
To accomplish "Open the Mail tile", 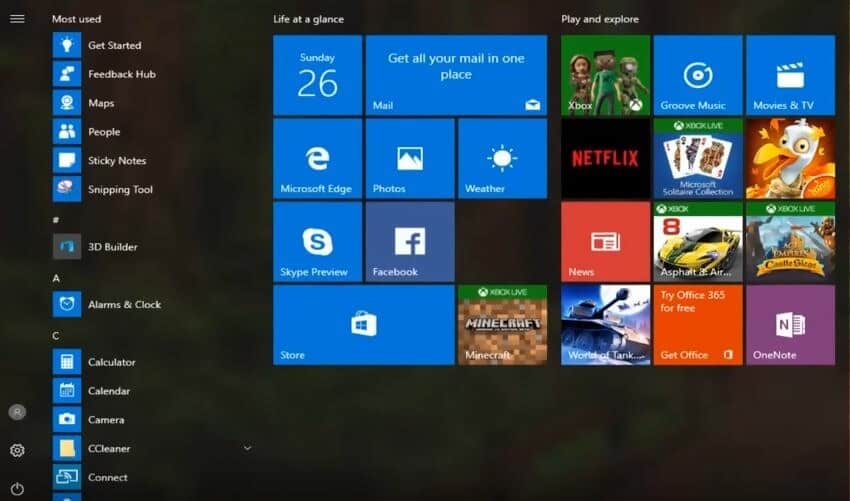I will click(456, 75).
